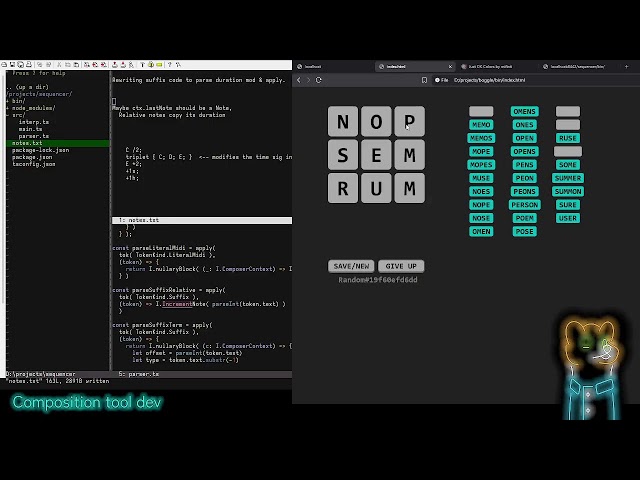Collapse the src/ folder in tree
Image resolution: width=640 pixels, height=480 pixels.
(x=16, y=115)
